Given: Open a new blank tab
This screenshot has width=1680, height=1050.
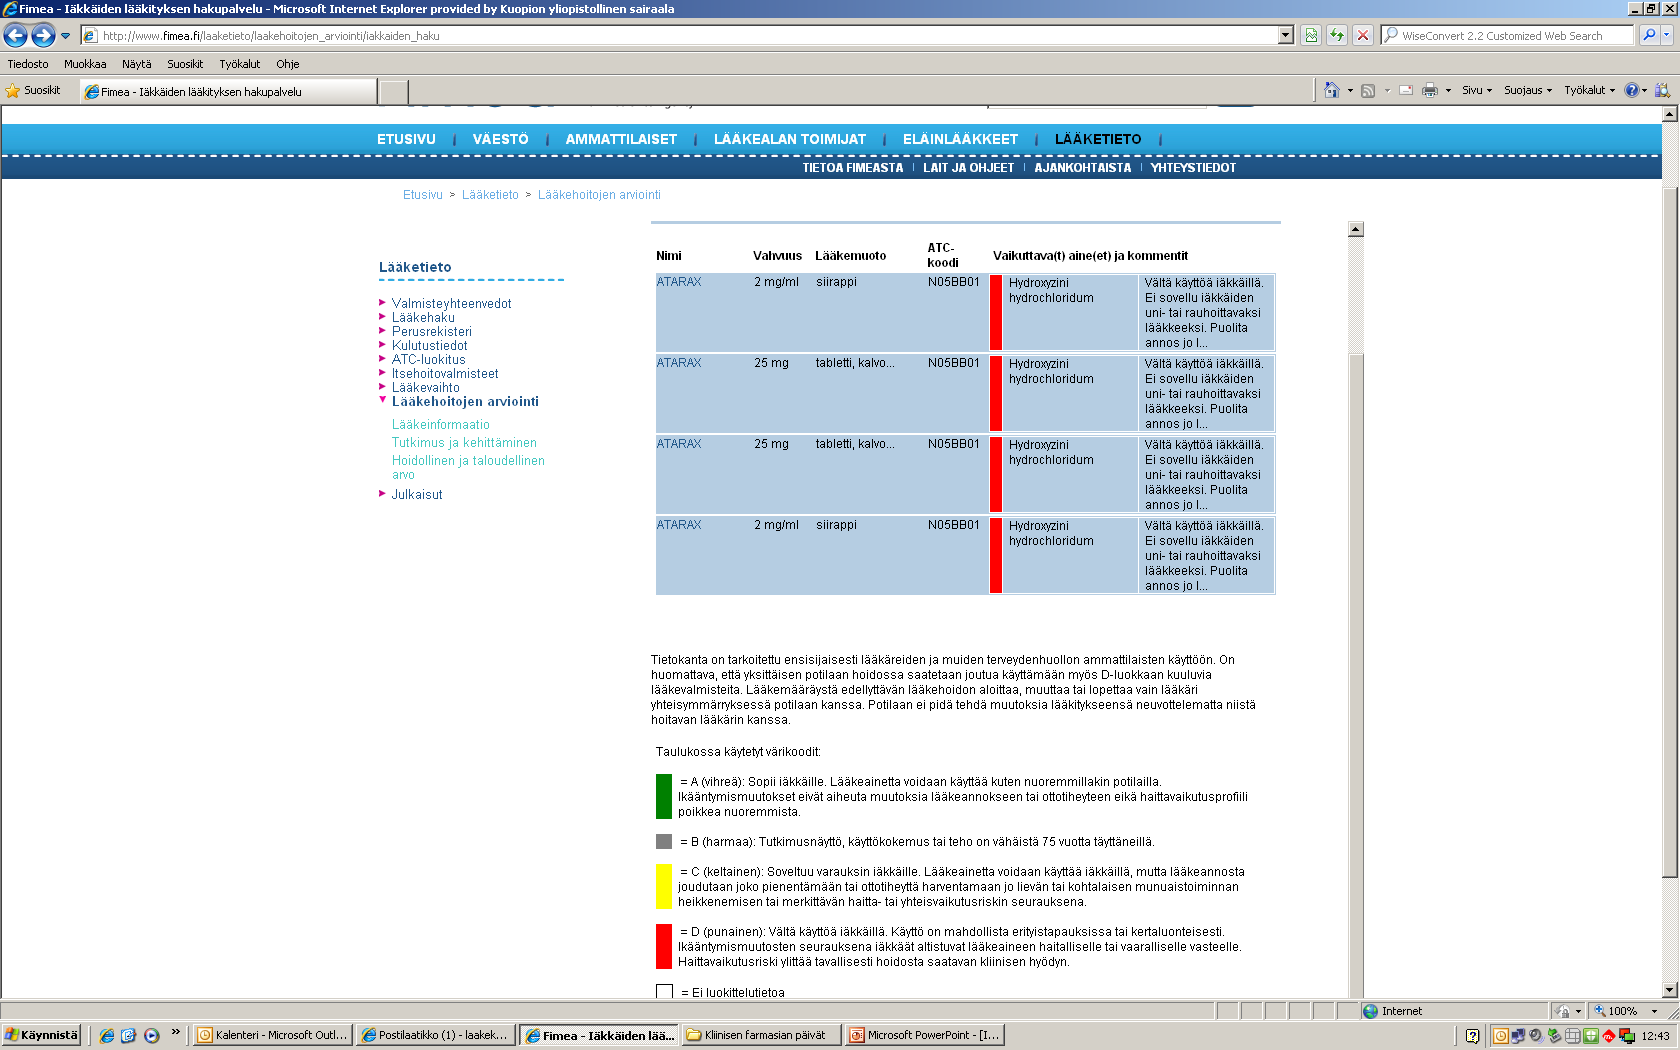Looking at the screenshot, I should pos(394,92).
